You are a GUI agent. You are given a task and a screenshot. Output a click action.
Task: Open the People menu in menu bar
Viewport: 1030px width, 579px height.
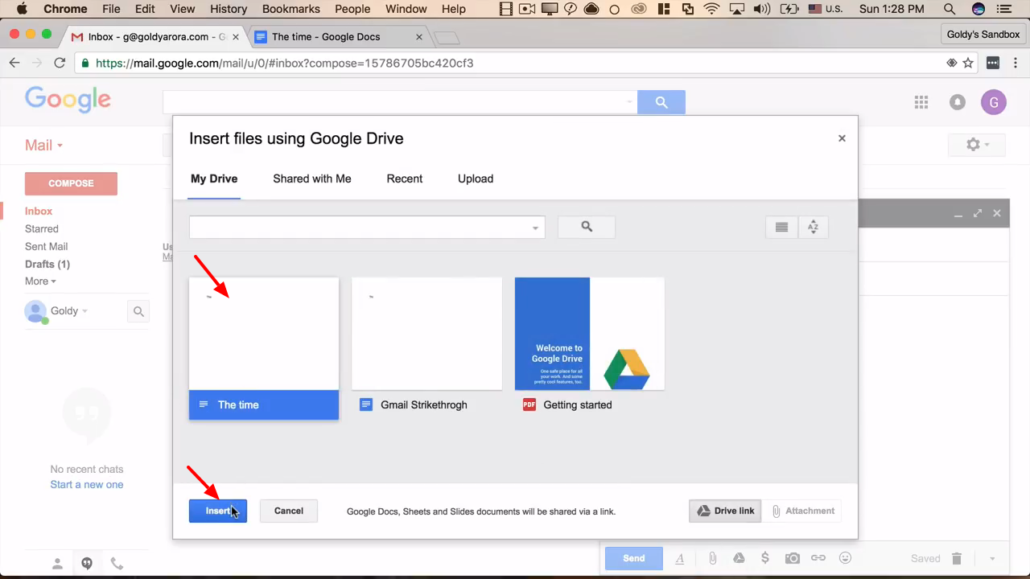click(x=352, y=9)
